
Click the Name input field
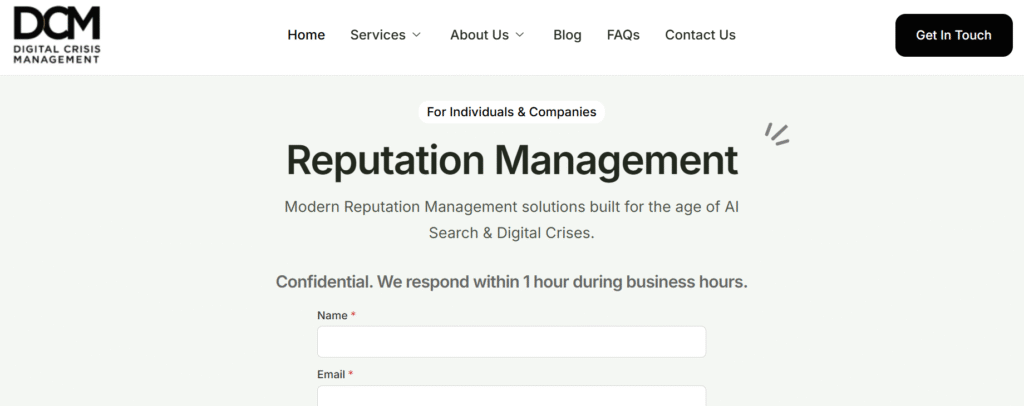(x=511, y=342)
